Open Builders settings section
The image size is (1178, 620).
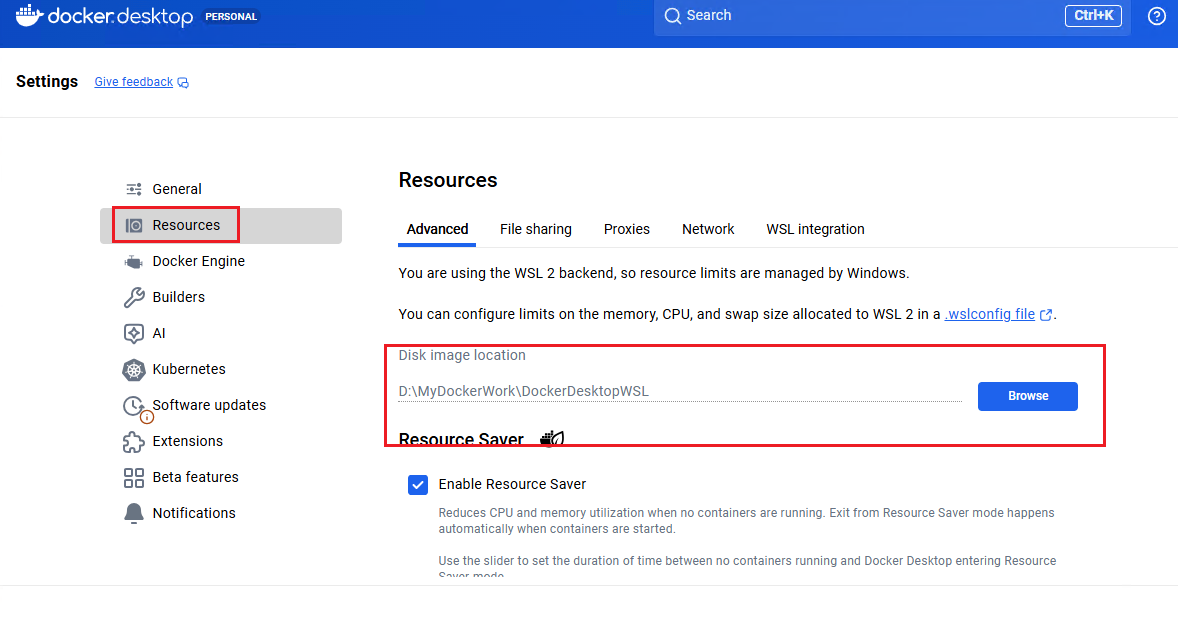coord(221,298)
